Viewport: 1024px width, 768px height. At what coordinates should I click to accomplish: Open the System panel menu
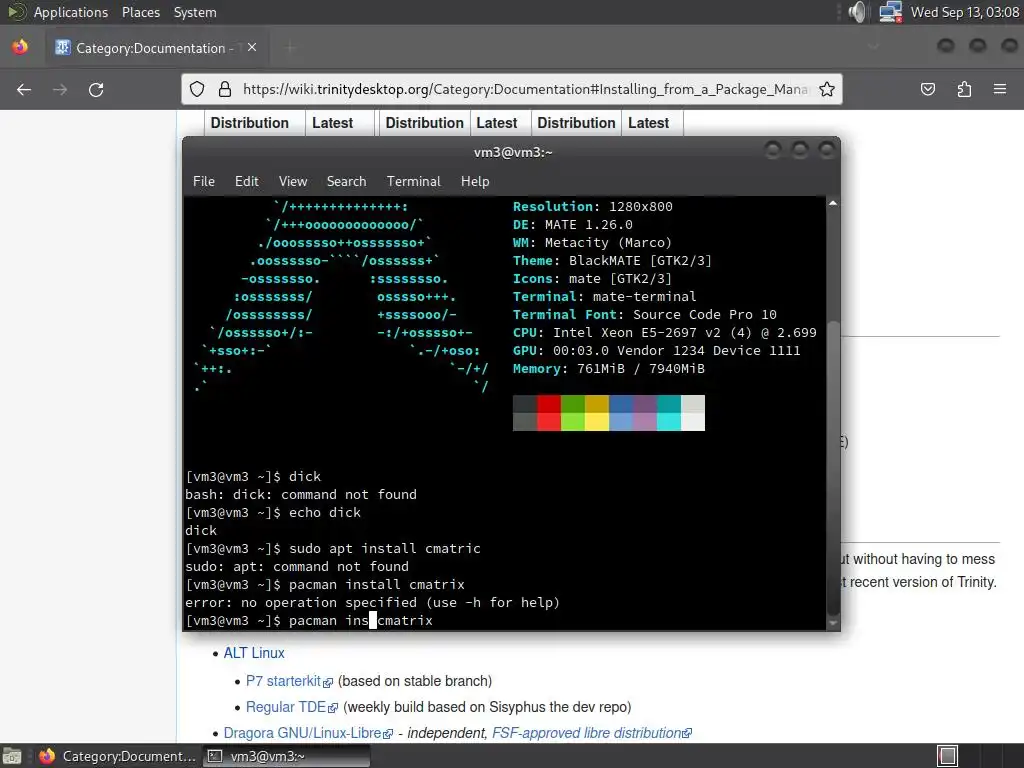(x=195, y=12)
